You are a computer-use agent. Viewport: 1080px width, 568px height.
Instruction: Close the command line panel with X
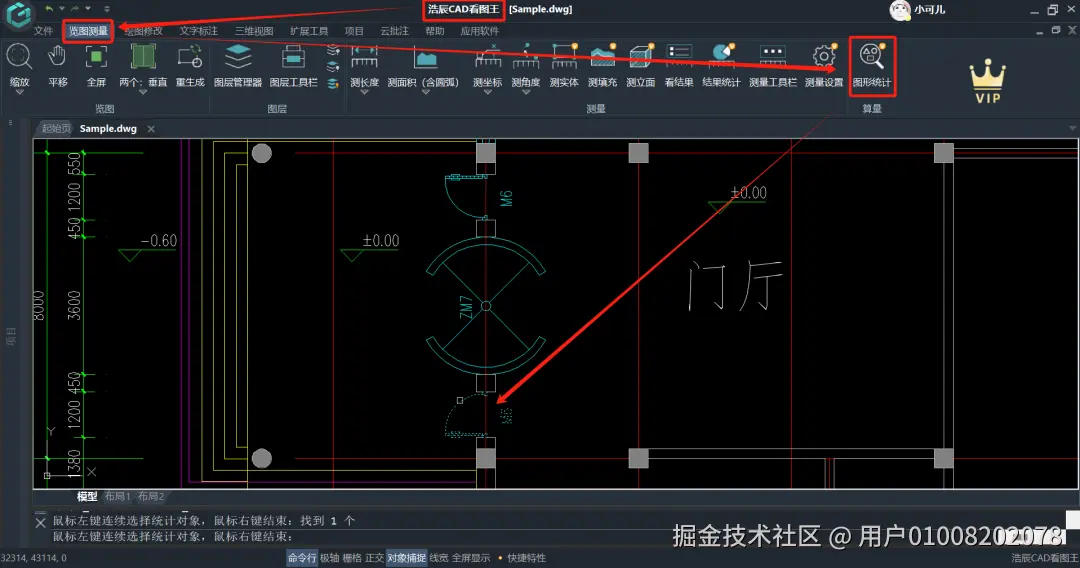click(x=40, y=523)
